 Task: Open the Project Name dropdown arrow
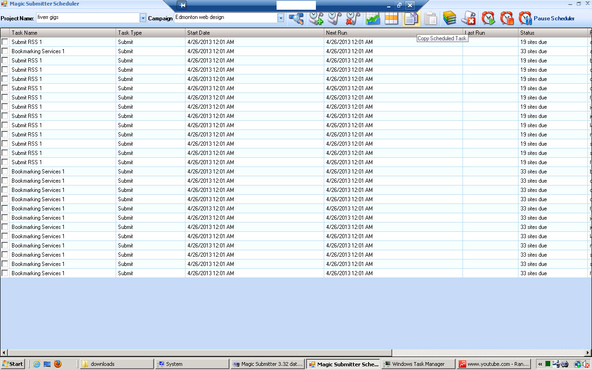[143, 18]
